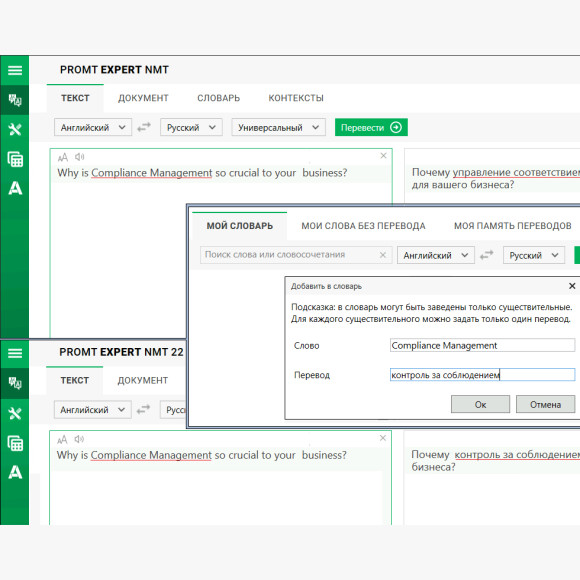580x580 pixels.
Task: Click underlined контроль за соблюдением in NMT 22 translation
Action: pos(517,455)
